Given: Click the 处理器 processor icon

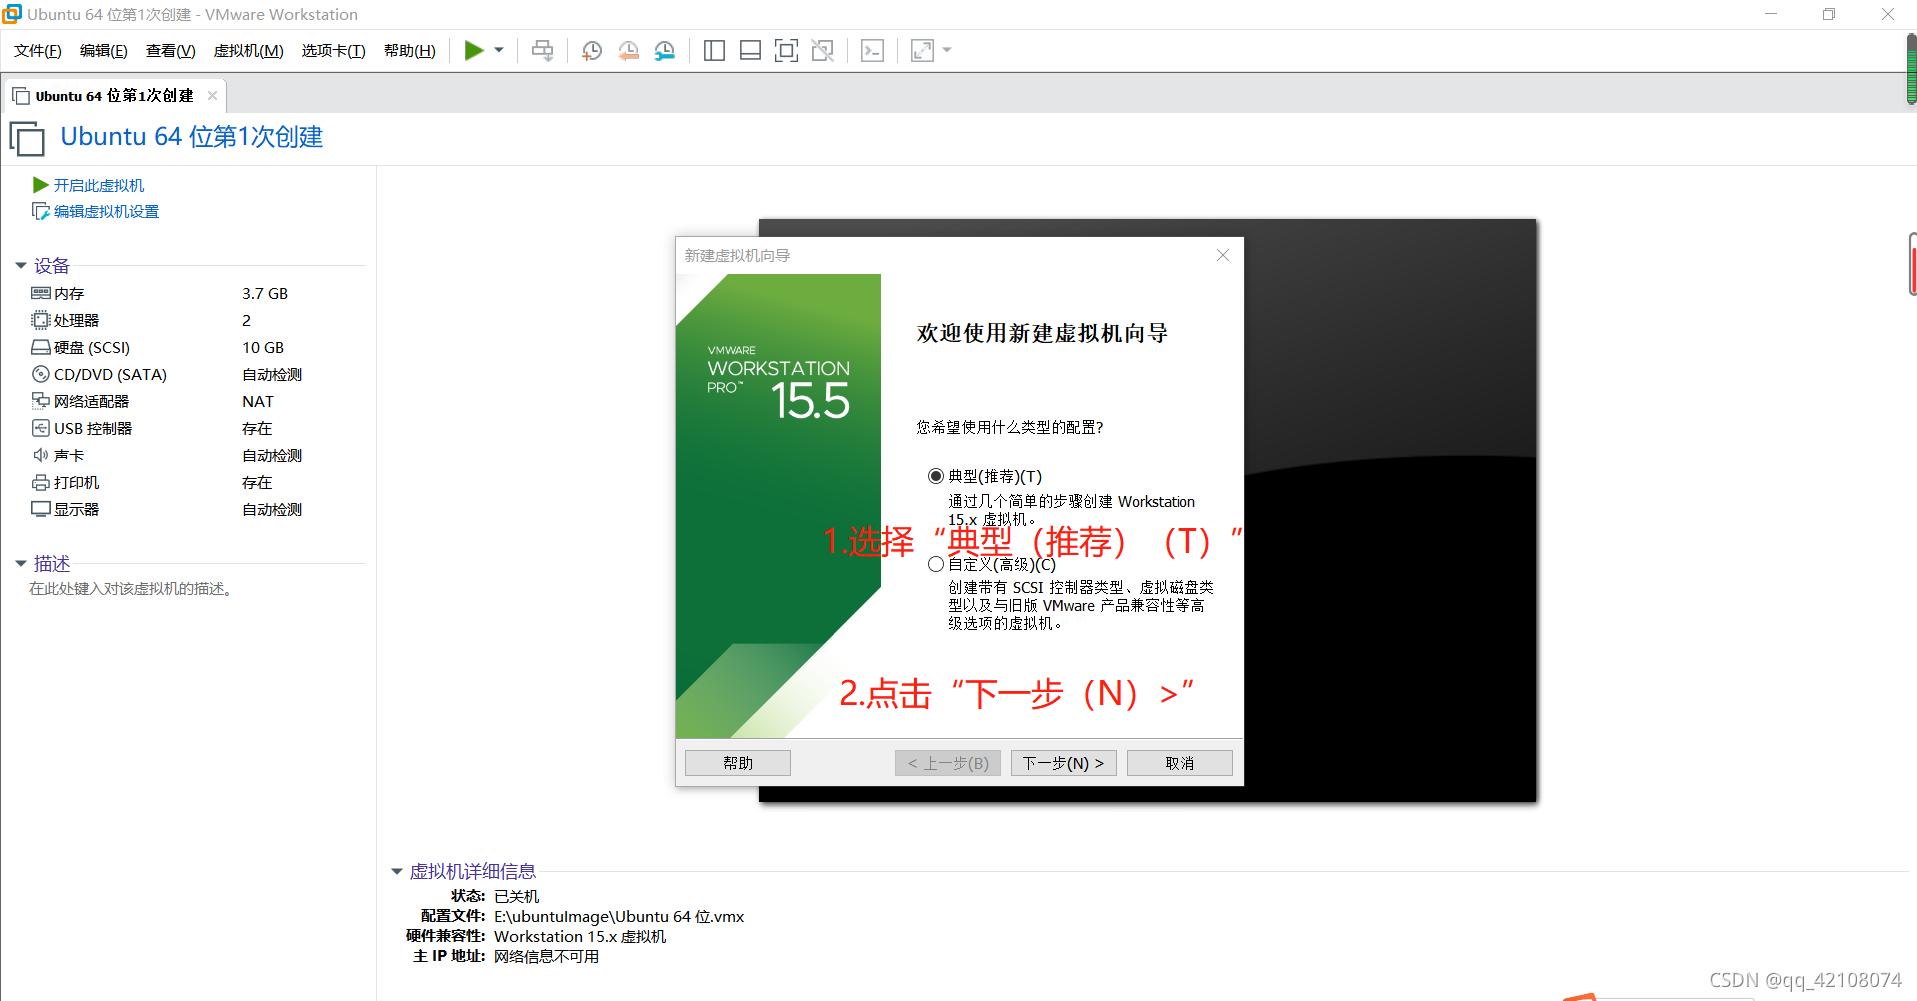Looking at the screenshot, I should (x=41, y=320).
